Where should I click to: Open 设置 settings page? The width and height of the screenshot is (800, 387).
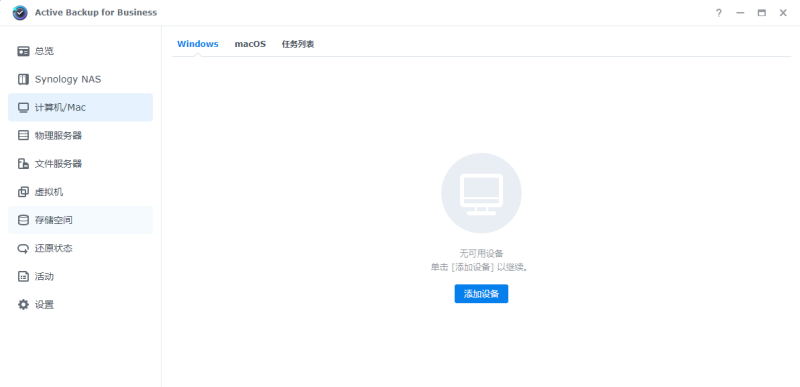(x=81, y=305)
